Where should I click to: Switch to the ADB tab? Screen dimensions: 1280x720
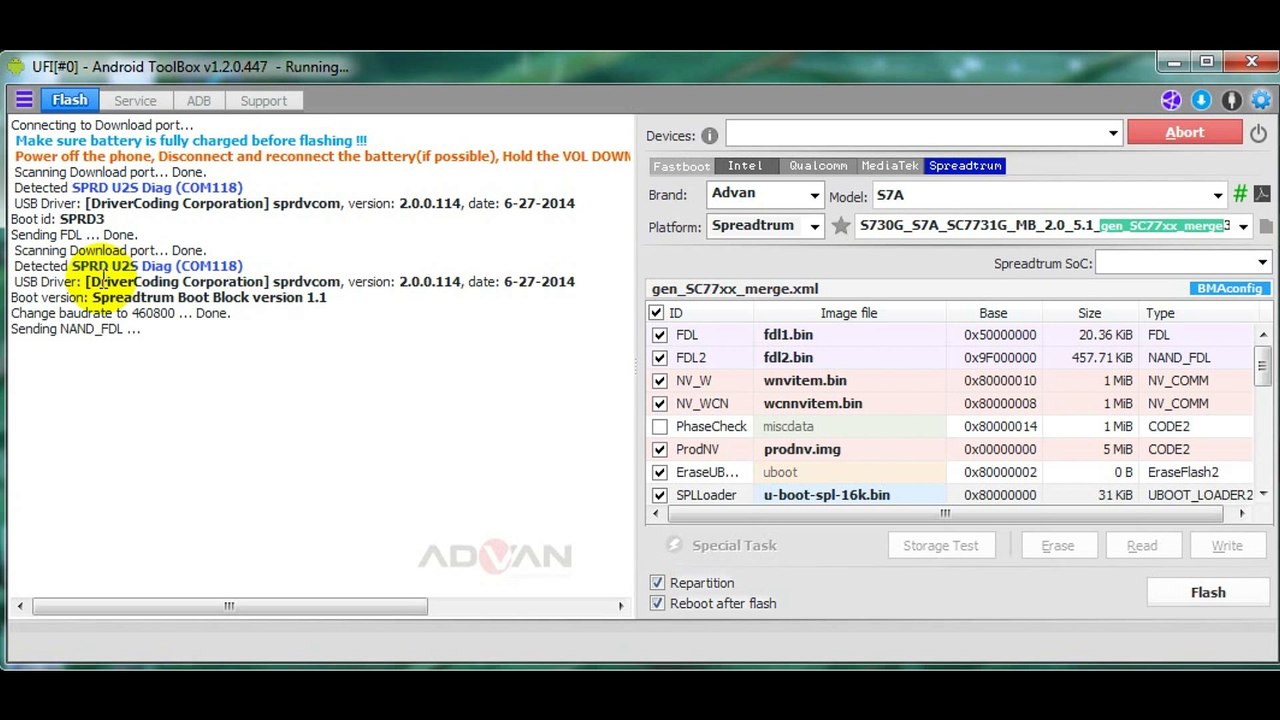[x=199, y=101]
